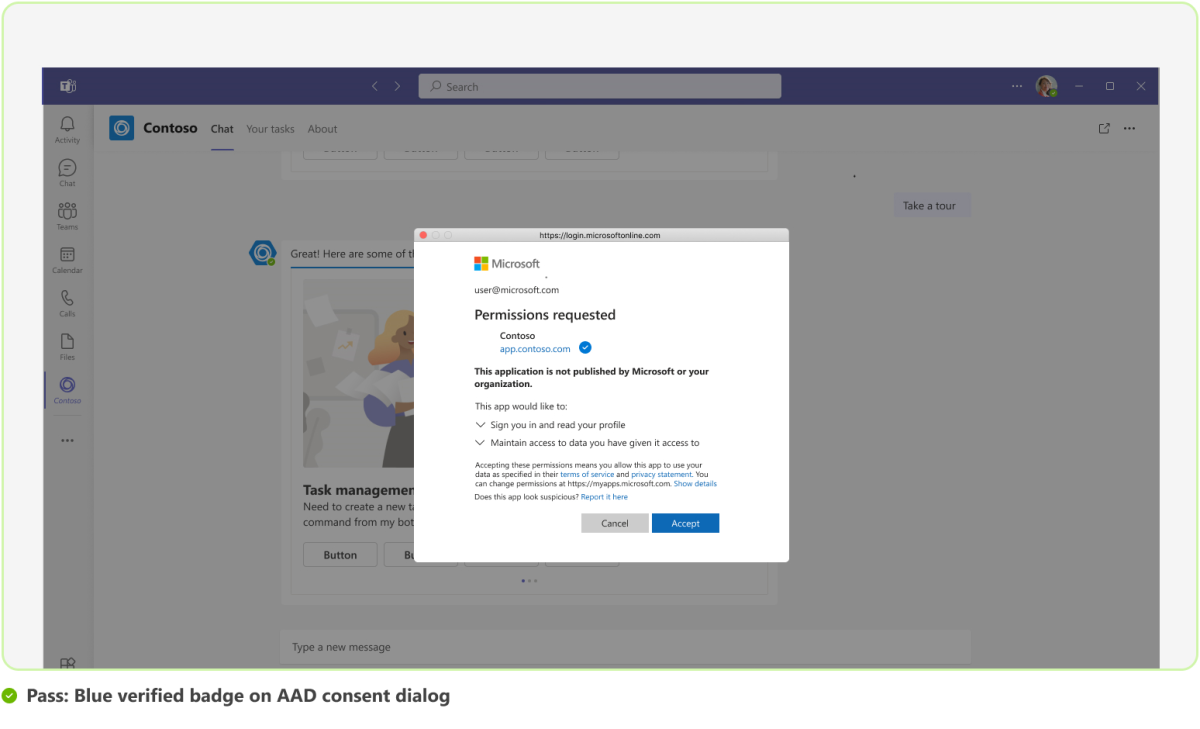The height and width of the screenshot is (729, 1200).
Task: Navigate back with the left arrow
Action: pos(375,86)
